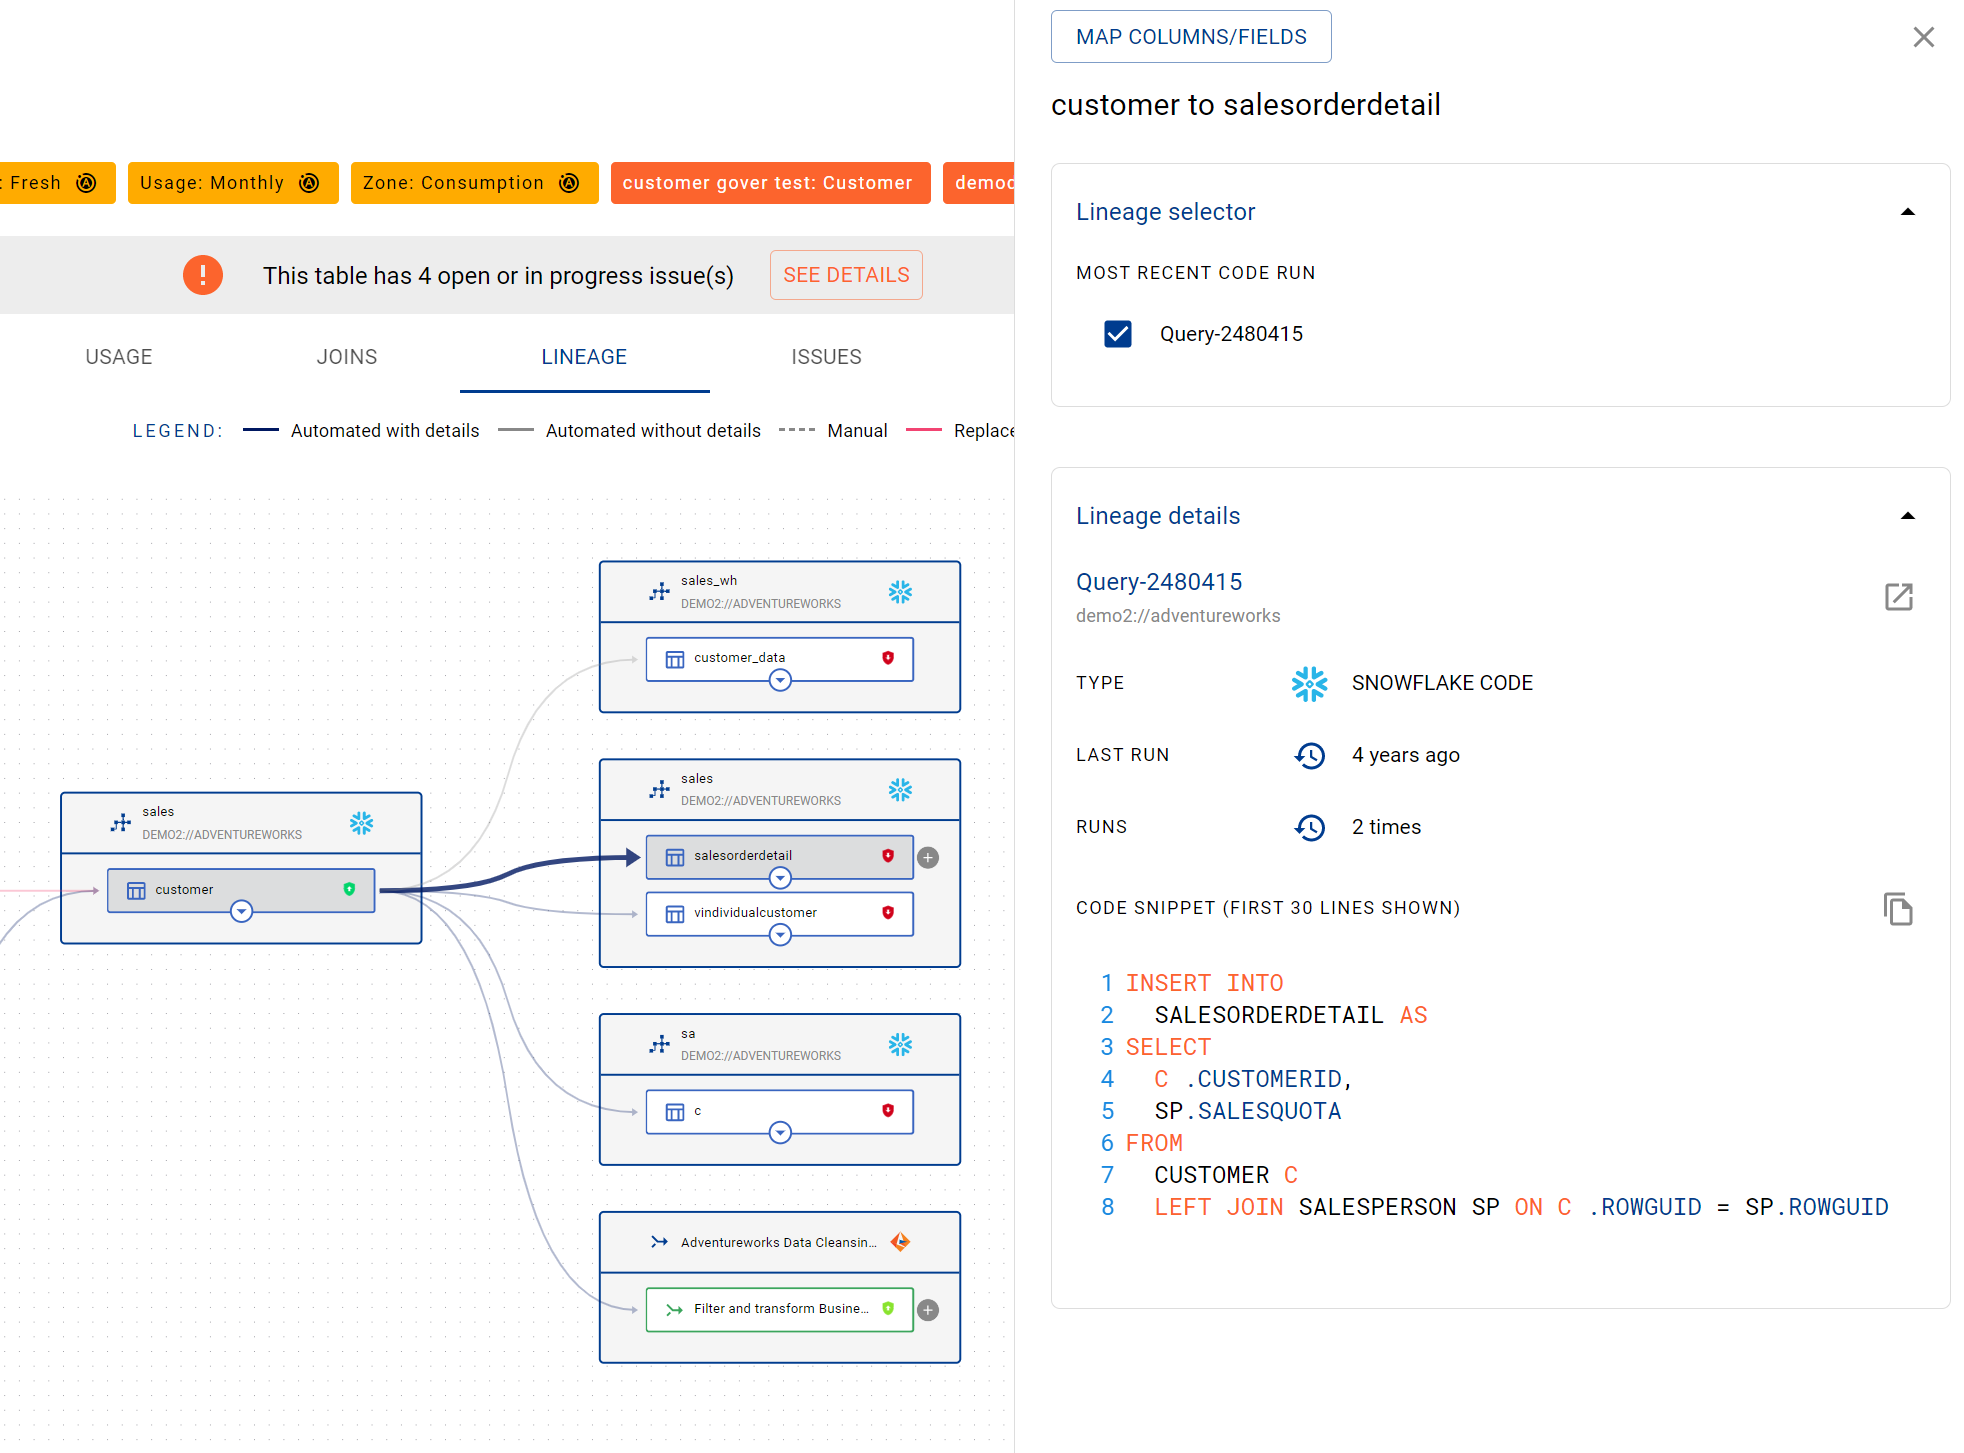Expand columns under the customer table node

[241, 911]
